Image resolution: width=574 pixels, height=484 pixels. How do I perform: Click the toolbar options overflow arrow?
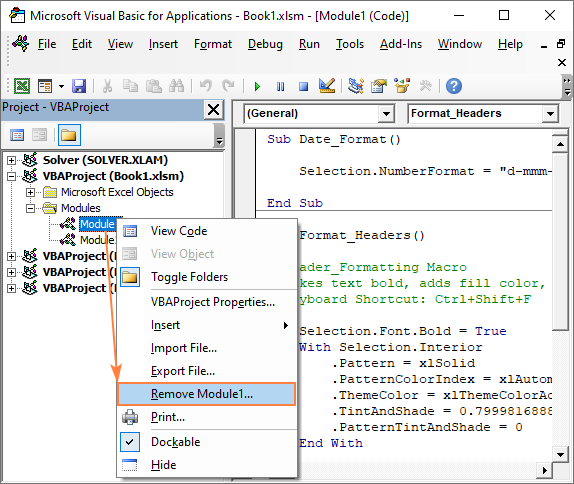(567, 86)
